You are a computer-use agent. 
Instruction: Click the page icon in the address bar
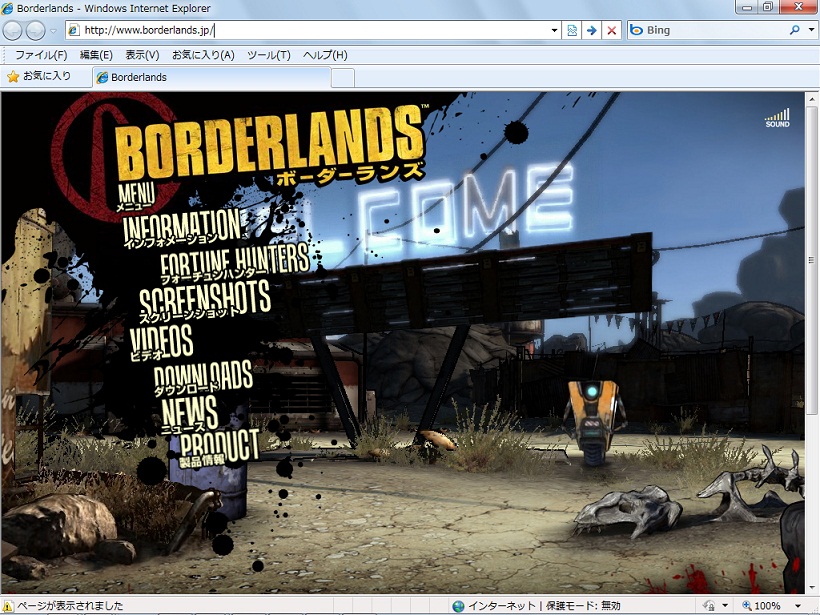coord(74,30)
